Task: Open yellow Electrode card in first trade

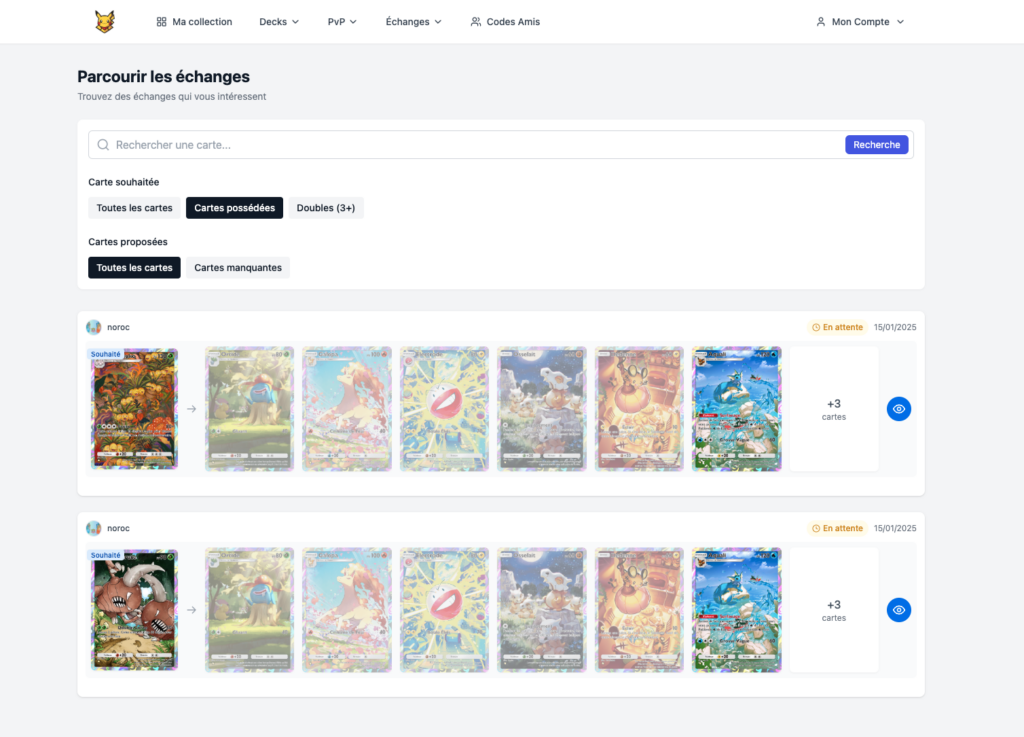Action: [x=444, y=409]
